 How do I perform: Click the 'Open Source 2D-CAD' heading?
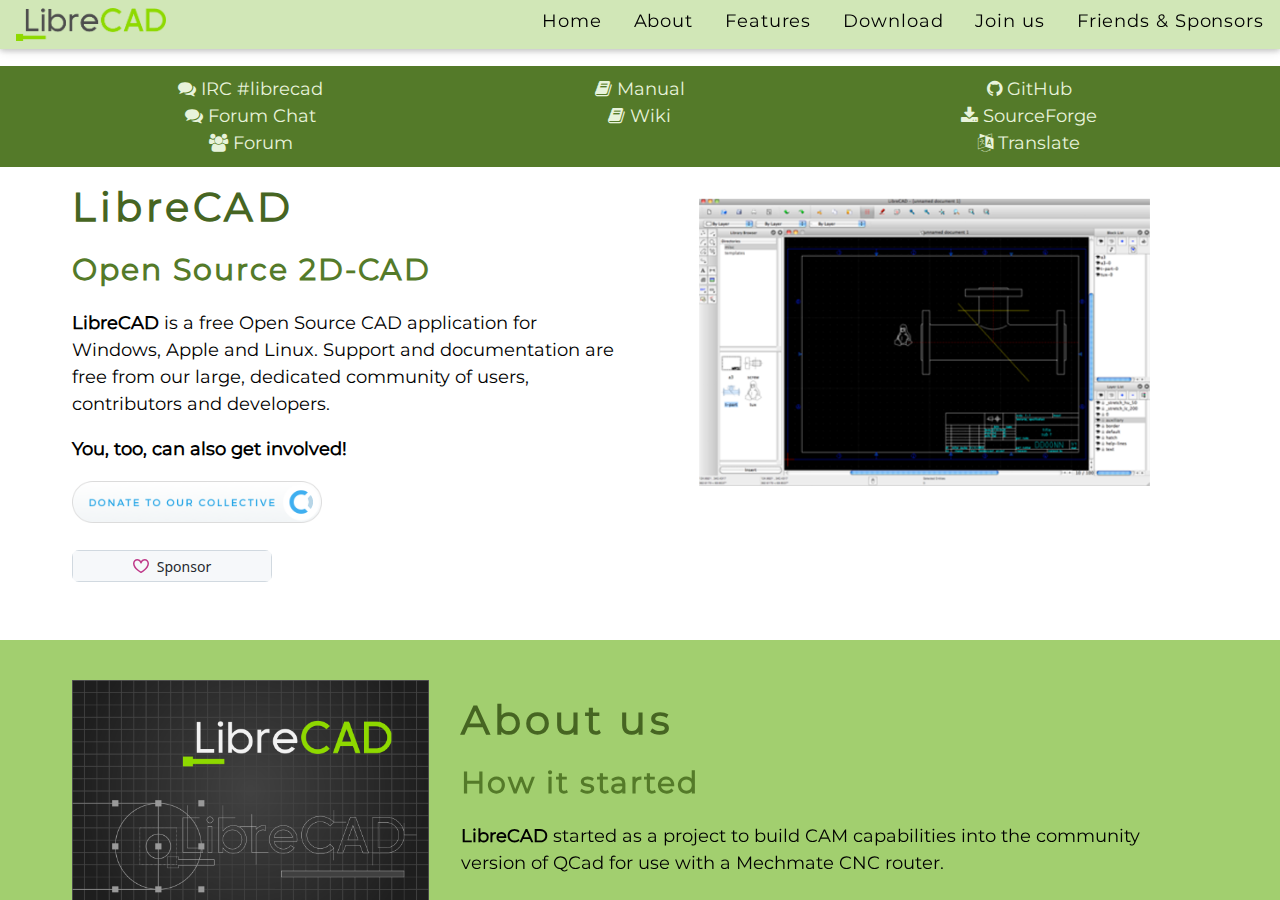pos(251,270)
